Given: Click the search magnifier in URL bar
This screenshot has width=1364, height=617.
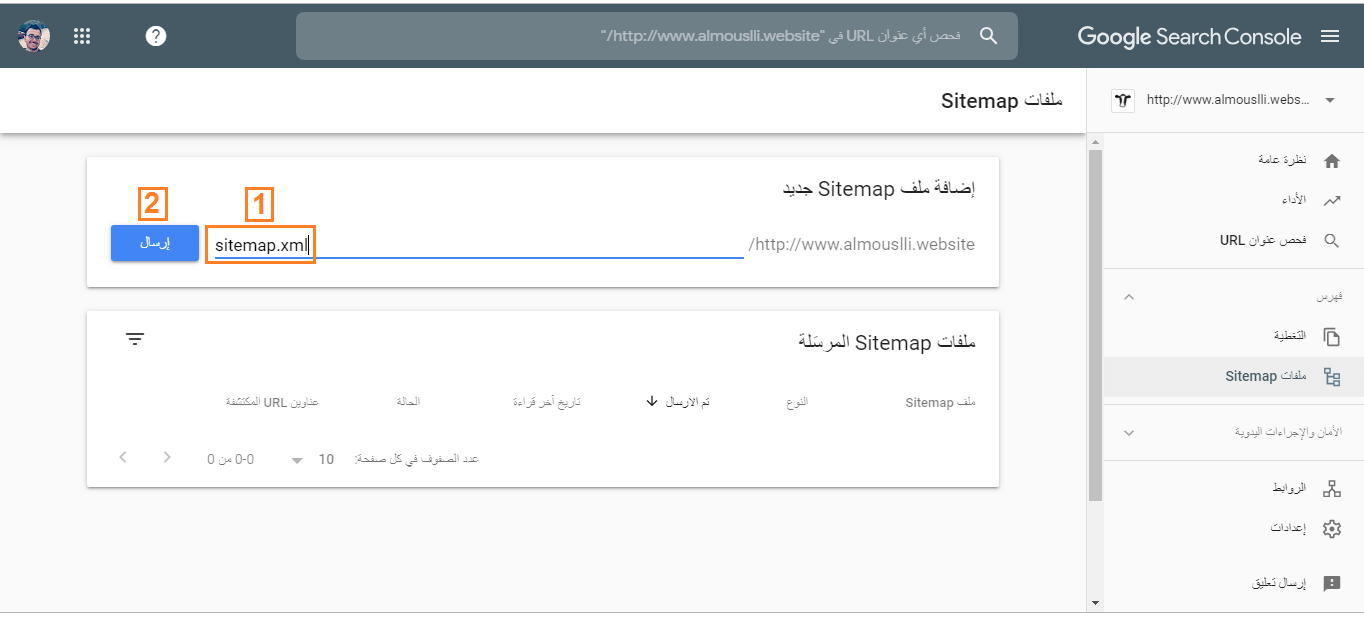Looking at the screenshot, I should pos(988,36).
